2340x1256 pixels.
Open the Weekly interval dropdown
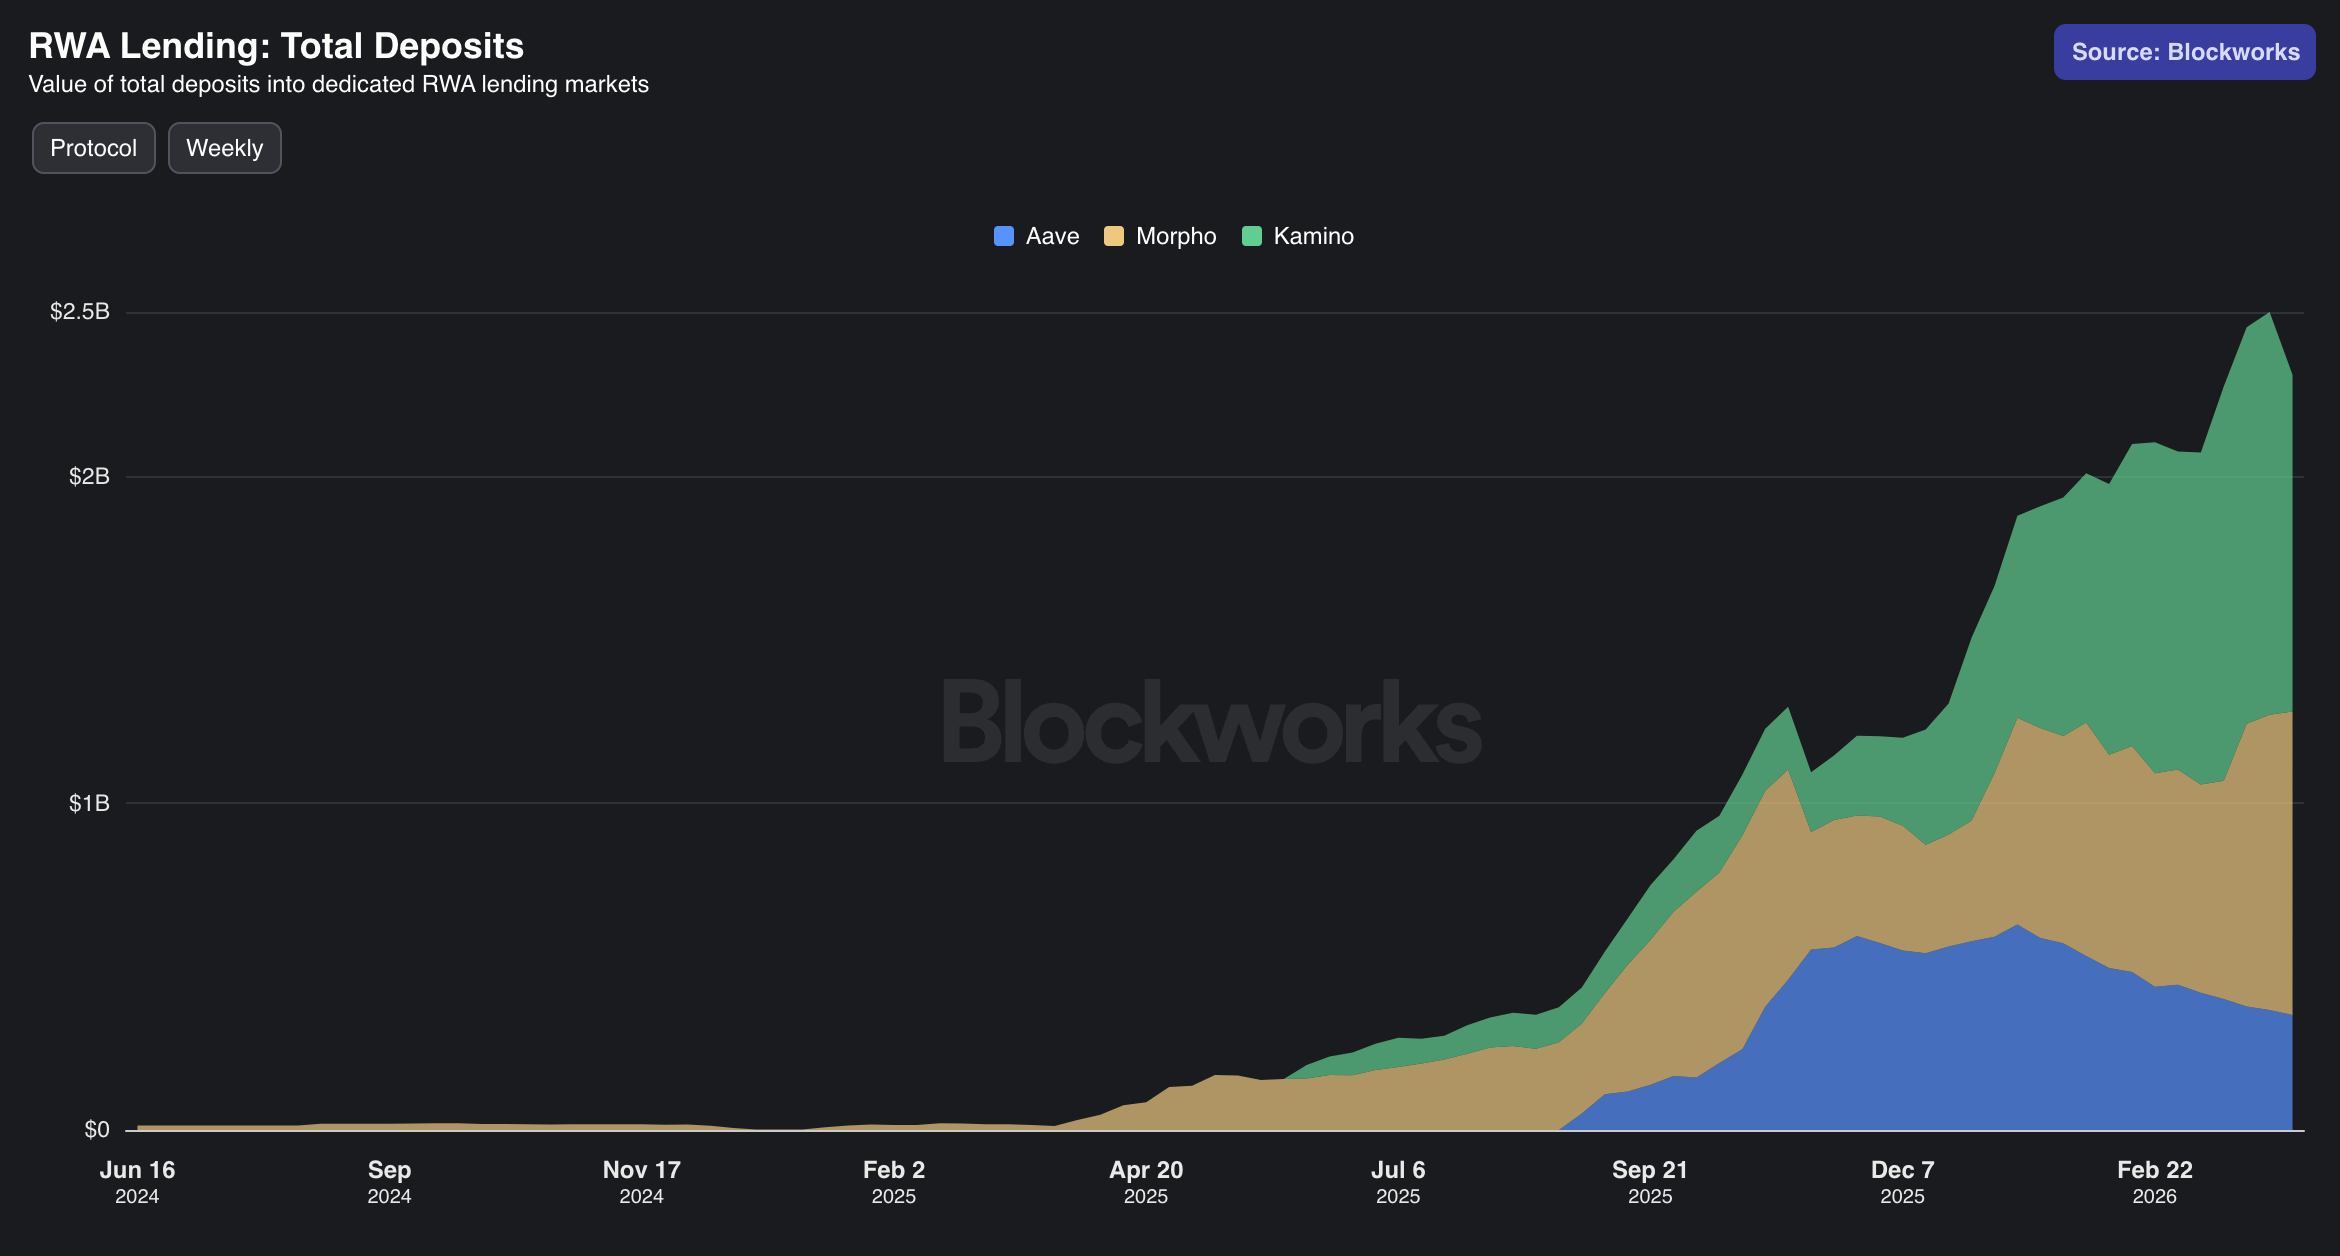coord(224,148)
